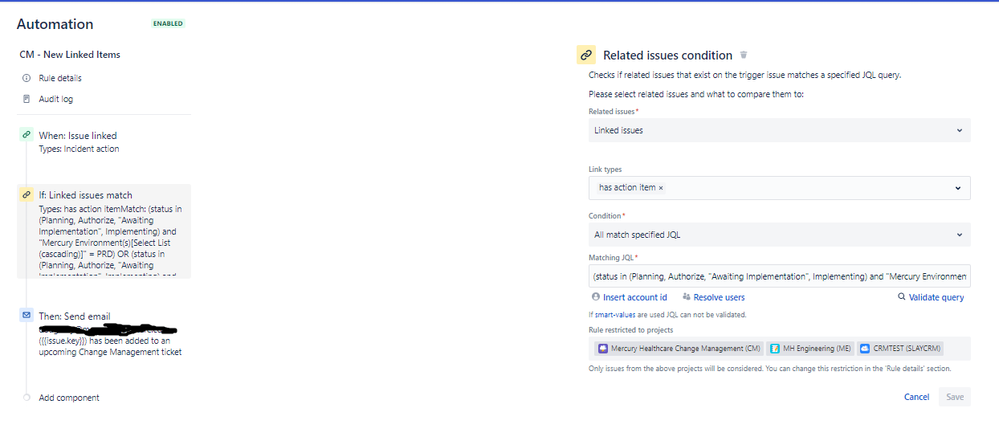Click the Resolve users people icon
This screenshot has height=429, width=999.
pos(686,297)
